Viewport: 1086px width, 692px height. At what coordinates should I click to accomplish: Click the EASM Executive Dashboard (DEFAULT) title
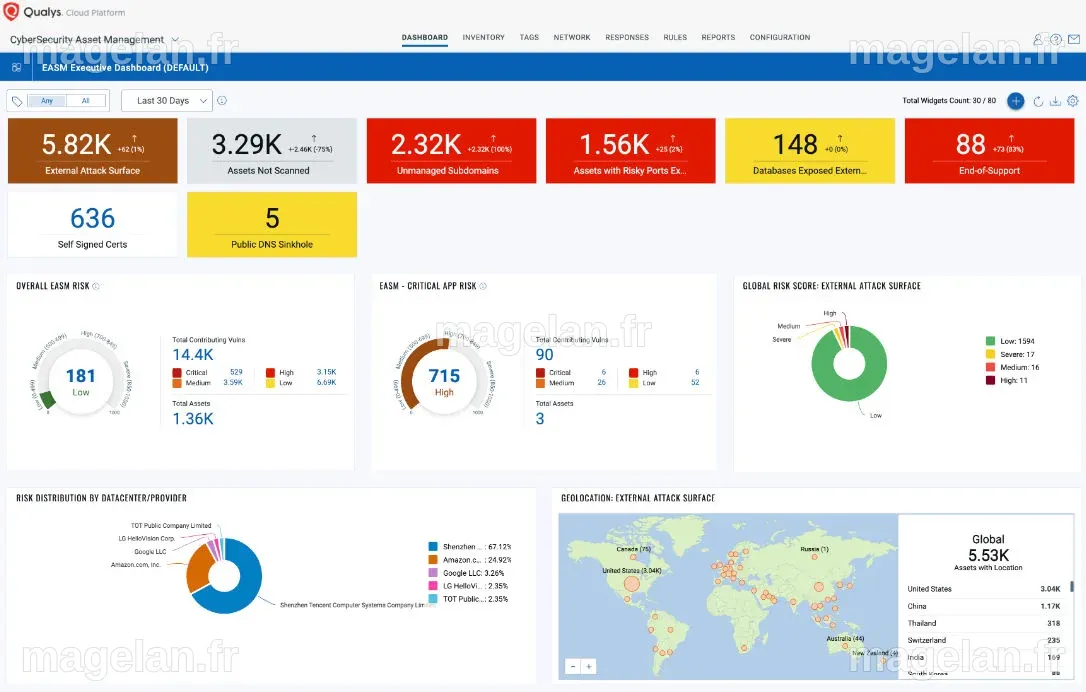point(125,67)
